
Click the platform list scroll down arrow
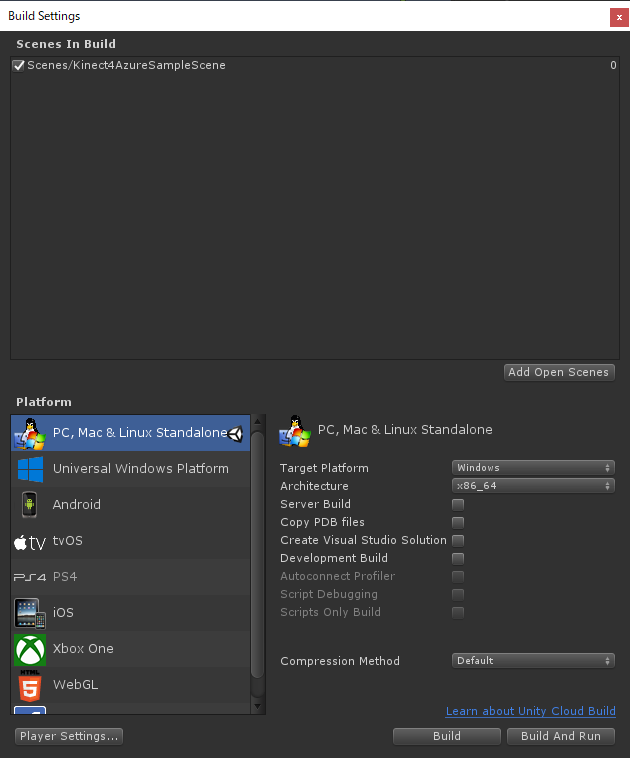258,706
